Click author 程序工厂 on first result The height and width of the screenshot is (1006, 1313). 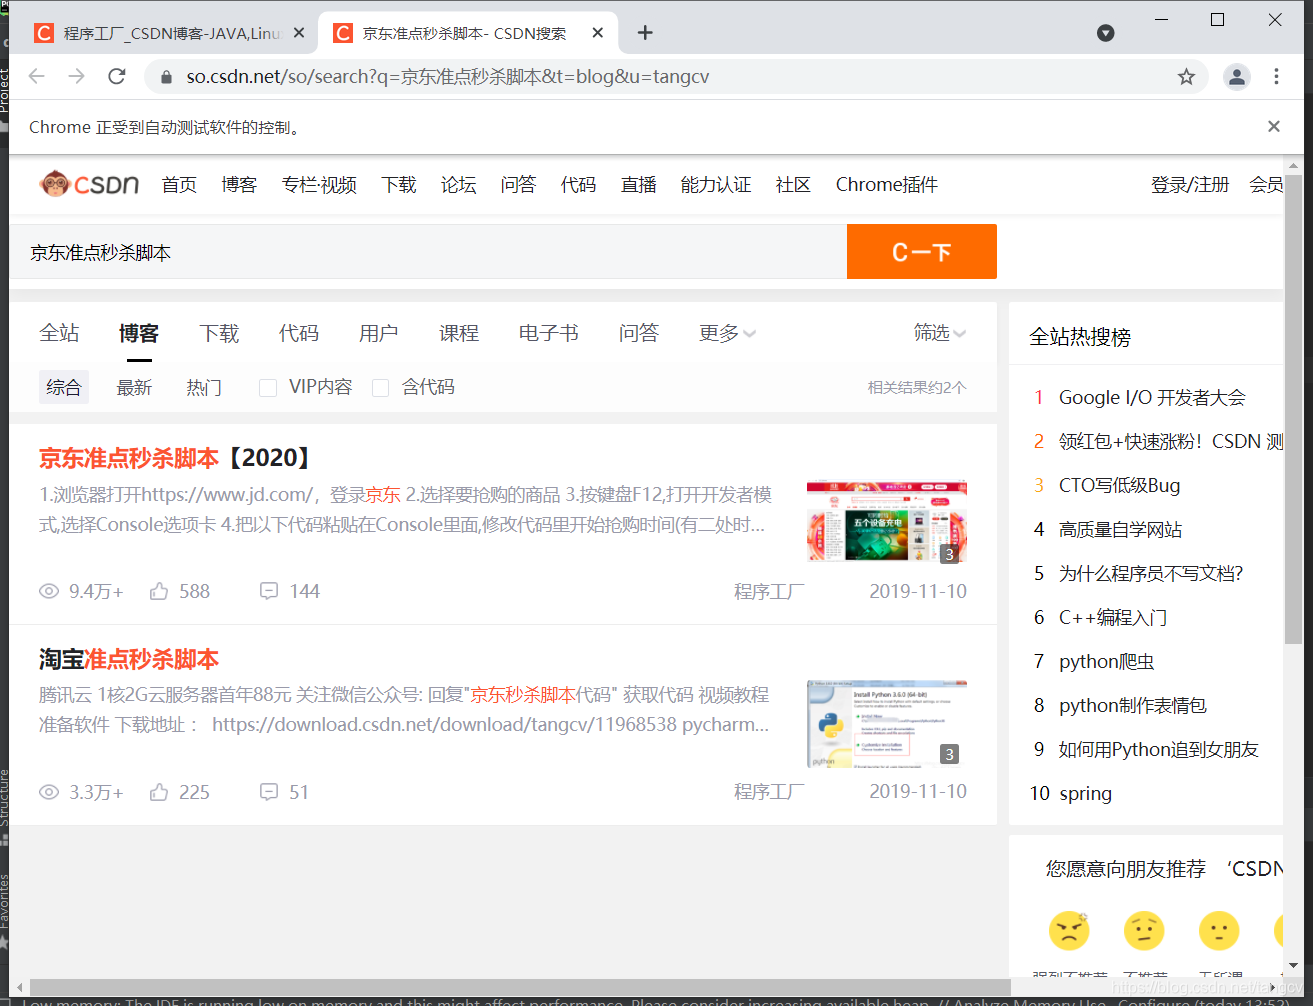[x=769, y=591]
